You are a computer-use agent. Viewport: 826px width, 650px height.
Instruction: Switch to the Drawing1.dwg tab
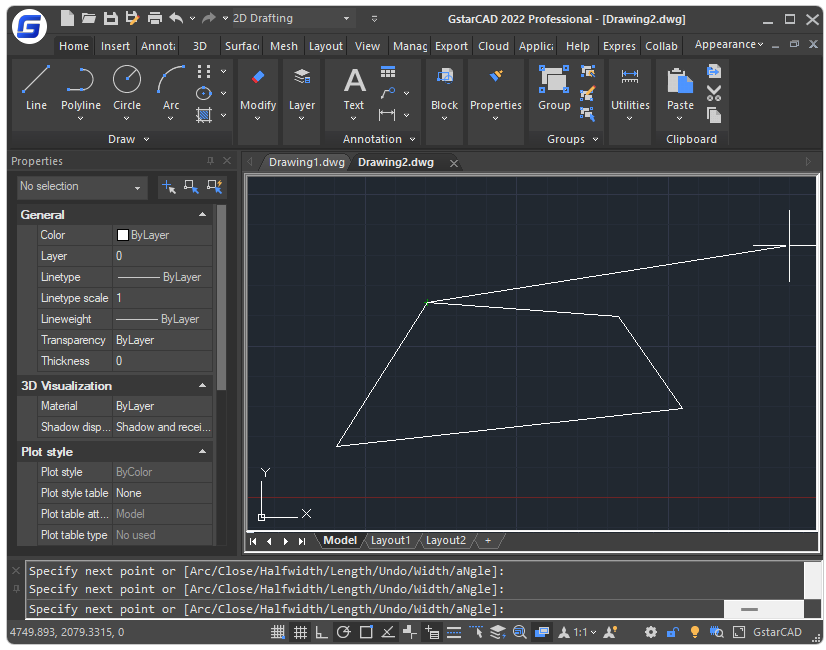(x=307, y=162)
